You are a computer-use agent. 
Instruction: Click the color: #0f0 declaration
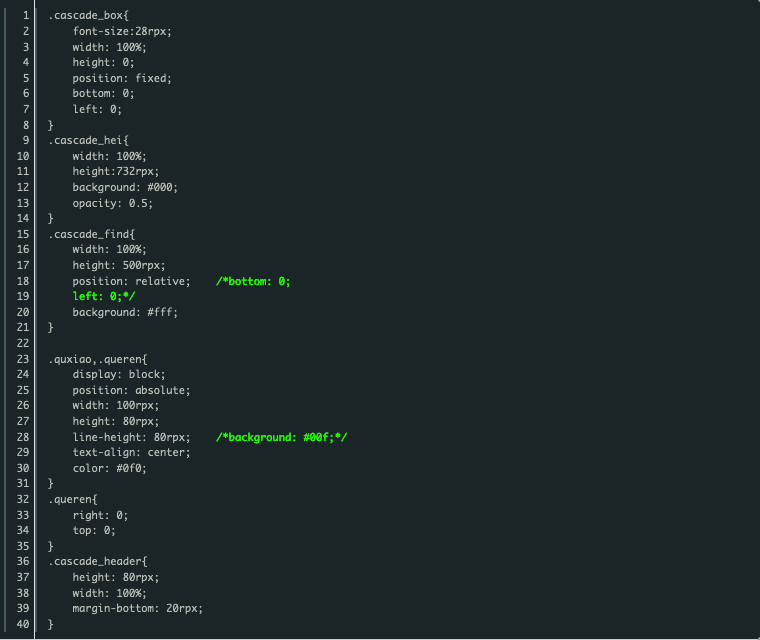[x=109, y=468]
